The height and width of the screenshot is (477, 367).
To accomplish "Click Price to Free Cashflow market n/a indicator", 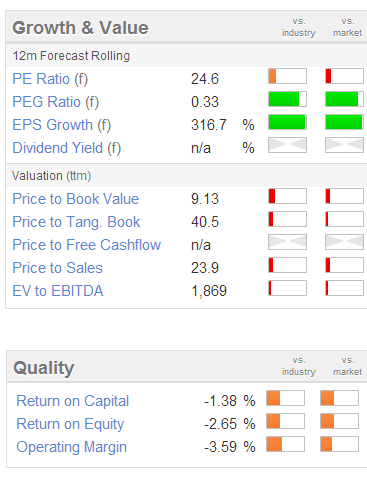I will [344, 242].
